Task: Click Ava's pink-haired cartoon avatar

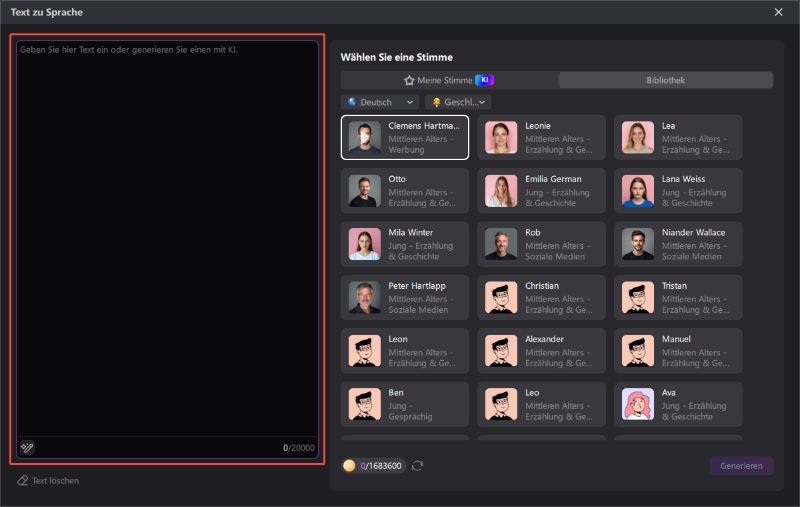Action: click(638, 404)
